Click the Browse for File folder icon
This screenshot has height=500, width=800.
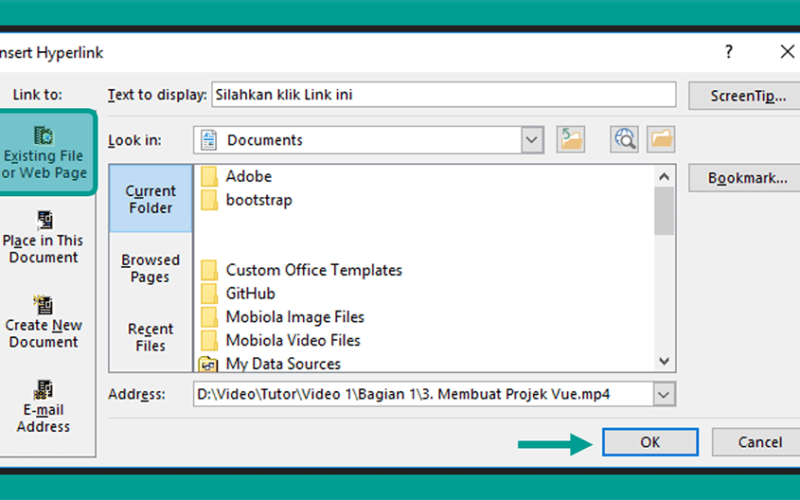tap(661, 140)
